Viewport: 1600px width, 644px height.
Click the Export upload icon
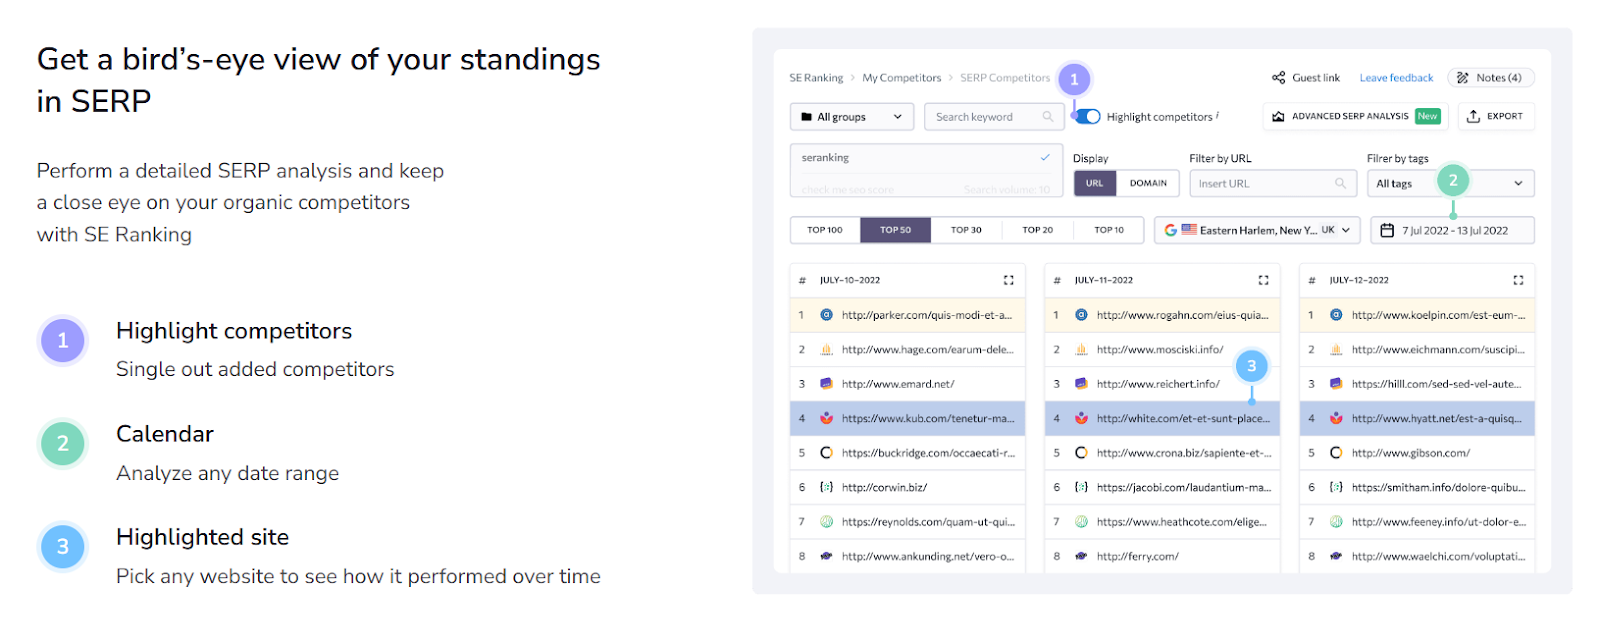[x=1473, y=116]
